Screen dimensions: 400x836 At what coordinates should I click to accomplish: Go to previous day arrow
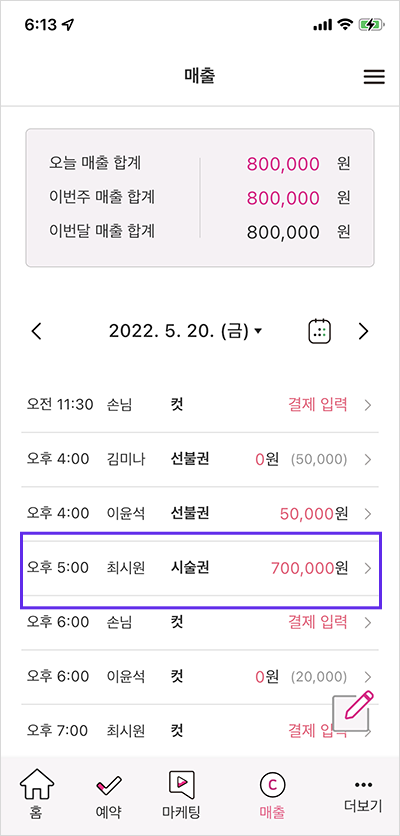(36, 332)
